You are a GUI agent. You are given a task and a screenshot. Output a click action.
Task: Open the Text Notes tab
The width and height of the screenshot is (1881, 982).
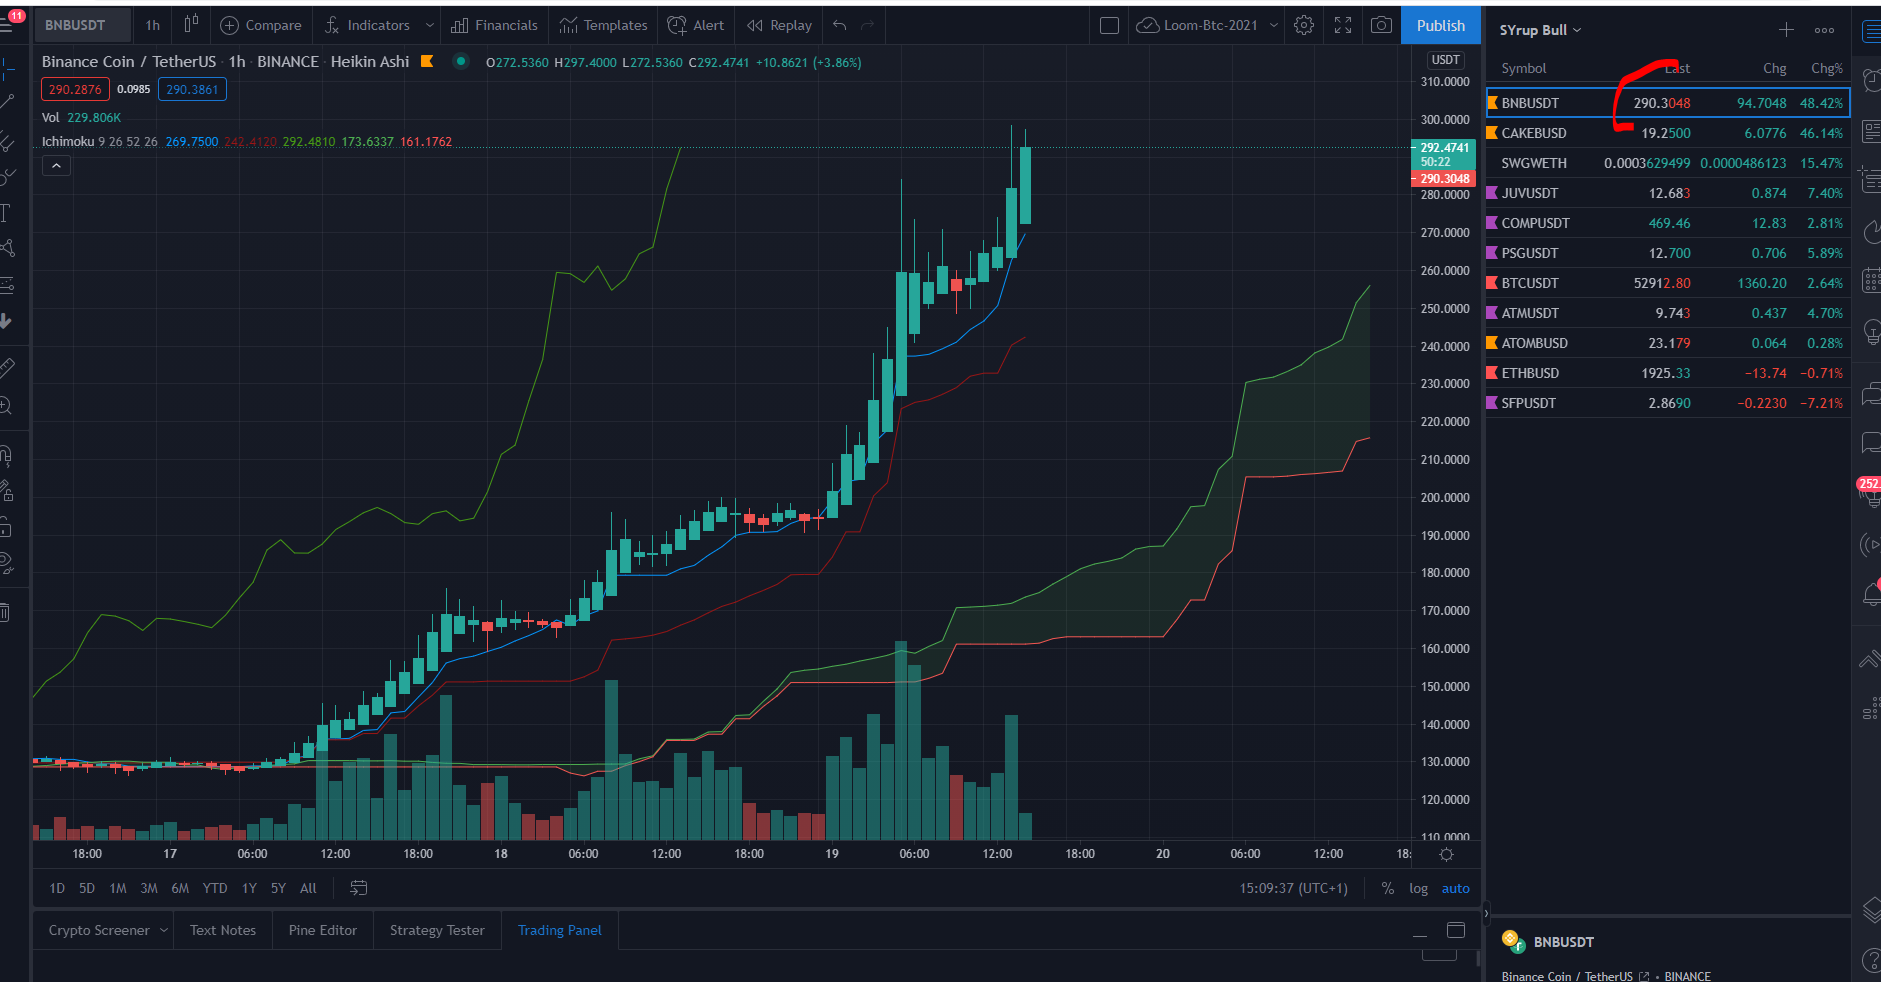point(223,930)
